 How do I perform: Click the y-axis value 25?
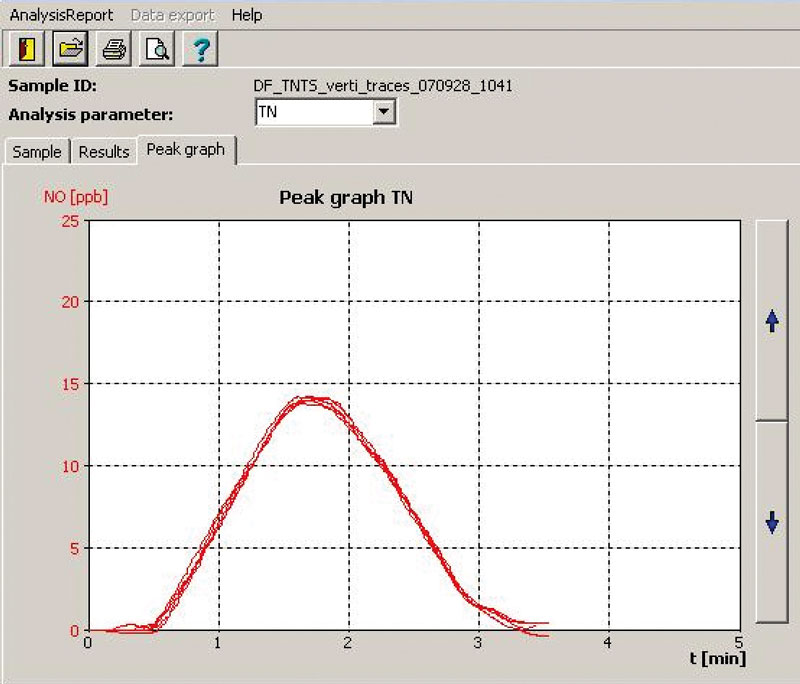70,221
